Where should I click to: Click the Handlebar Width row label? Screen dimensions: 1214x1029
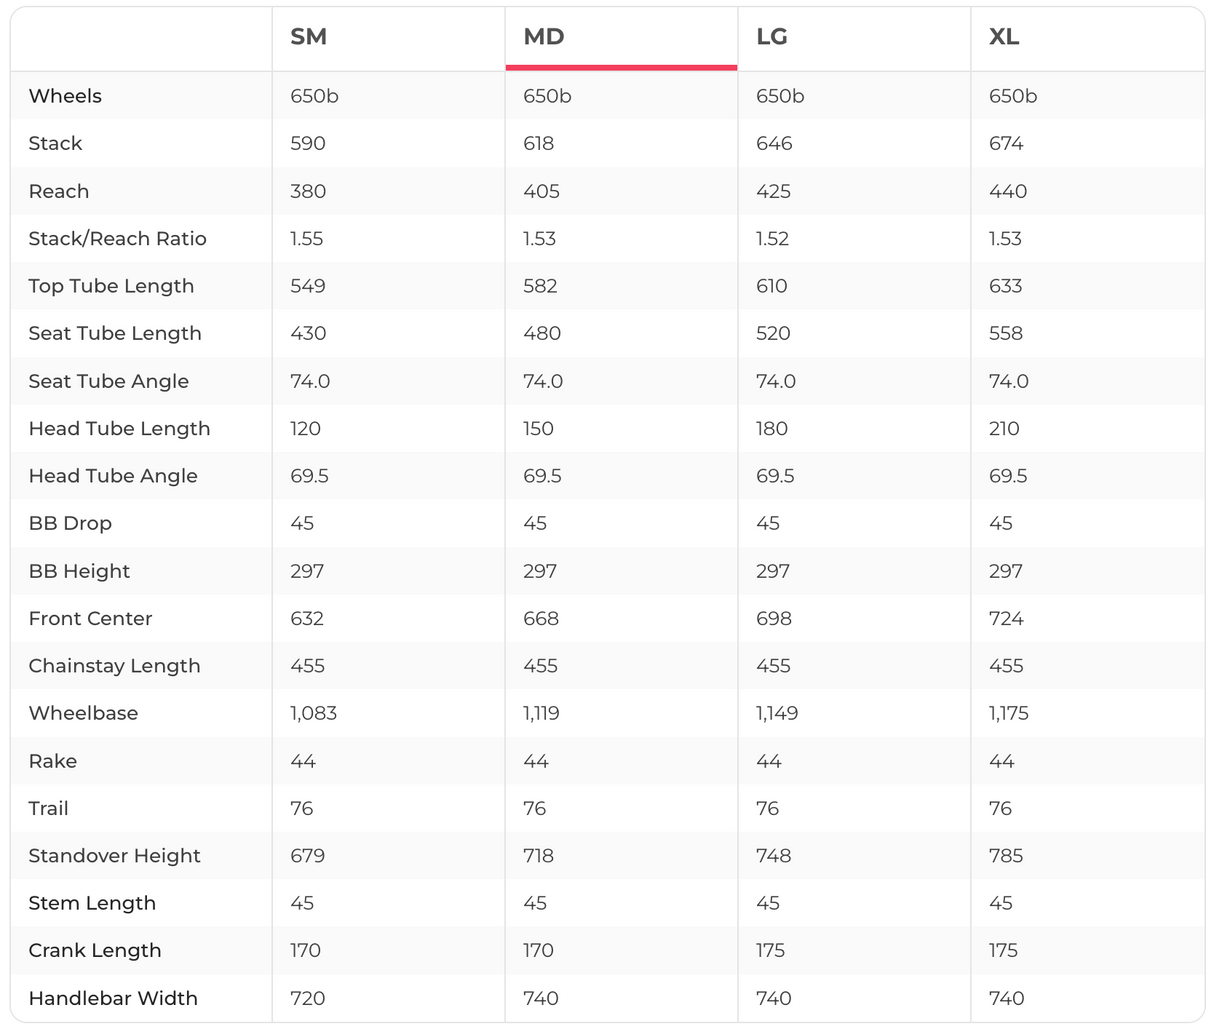pos(113,998)
